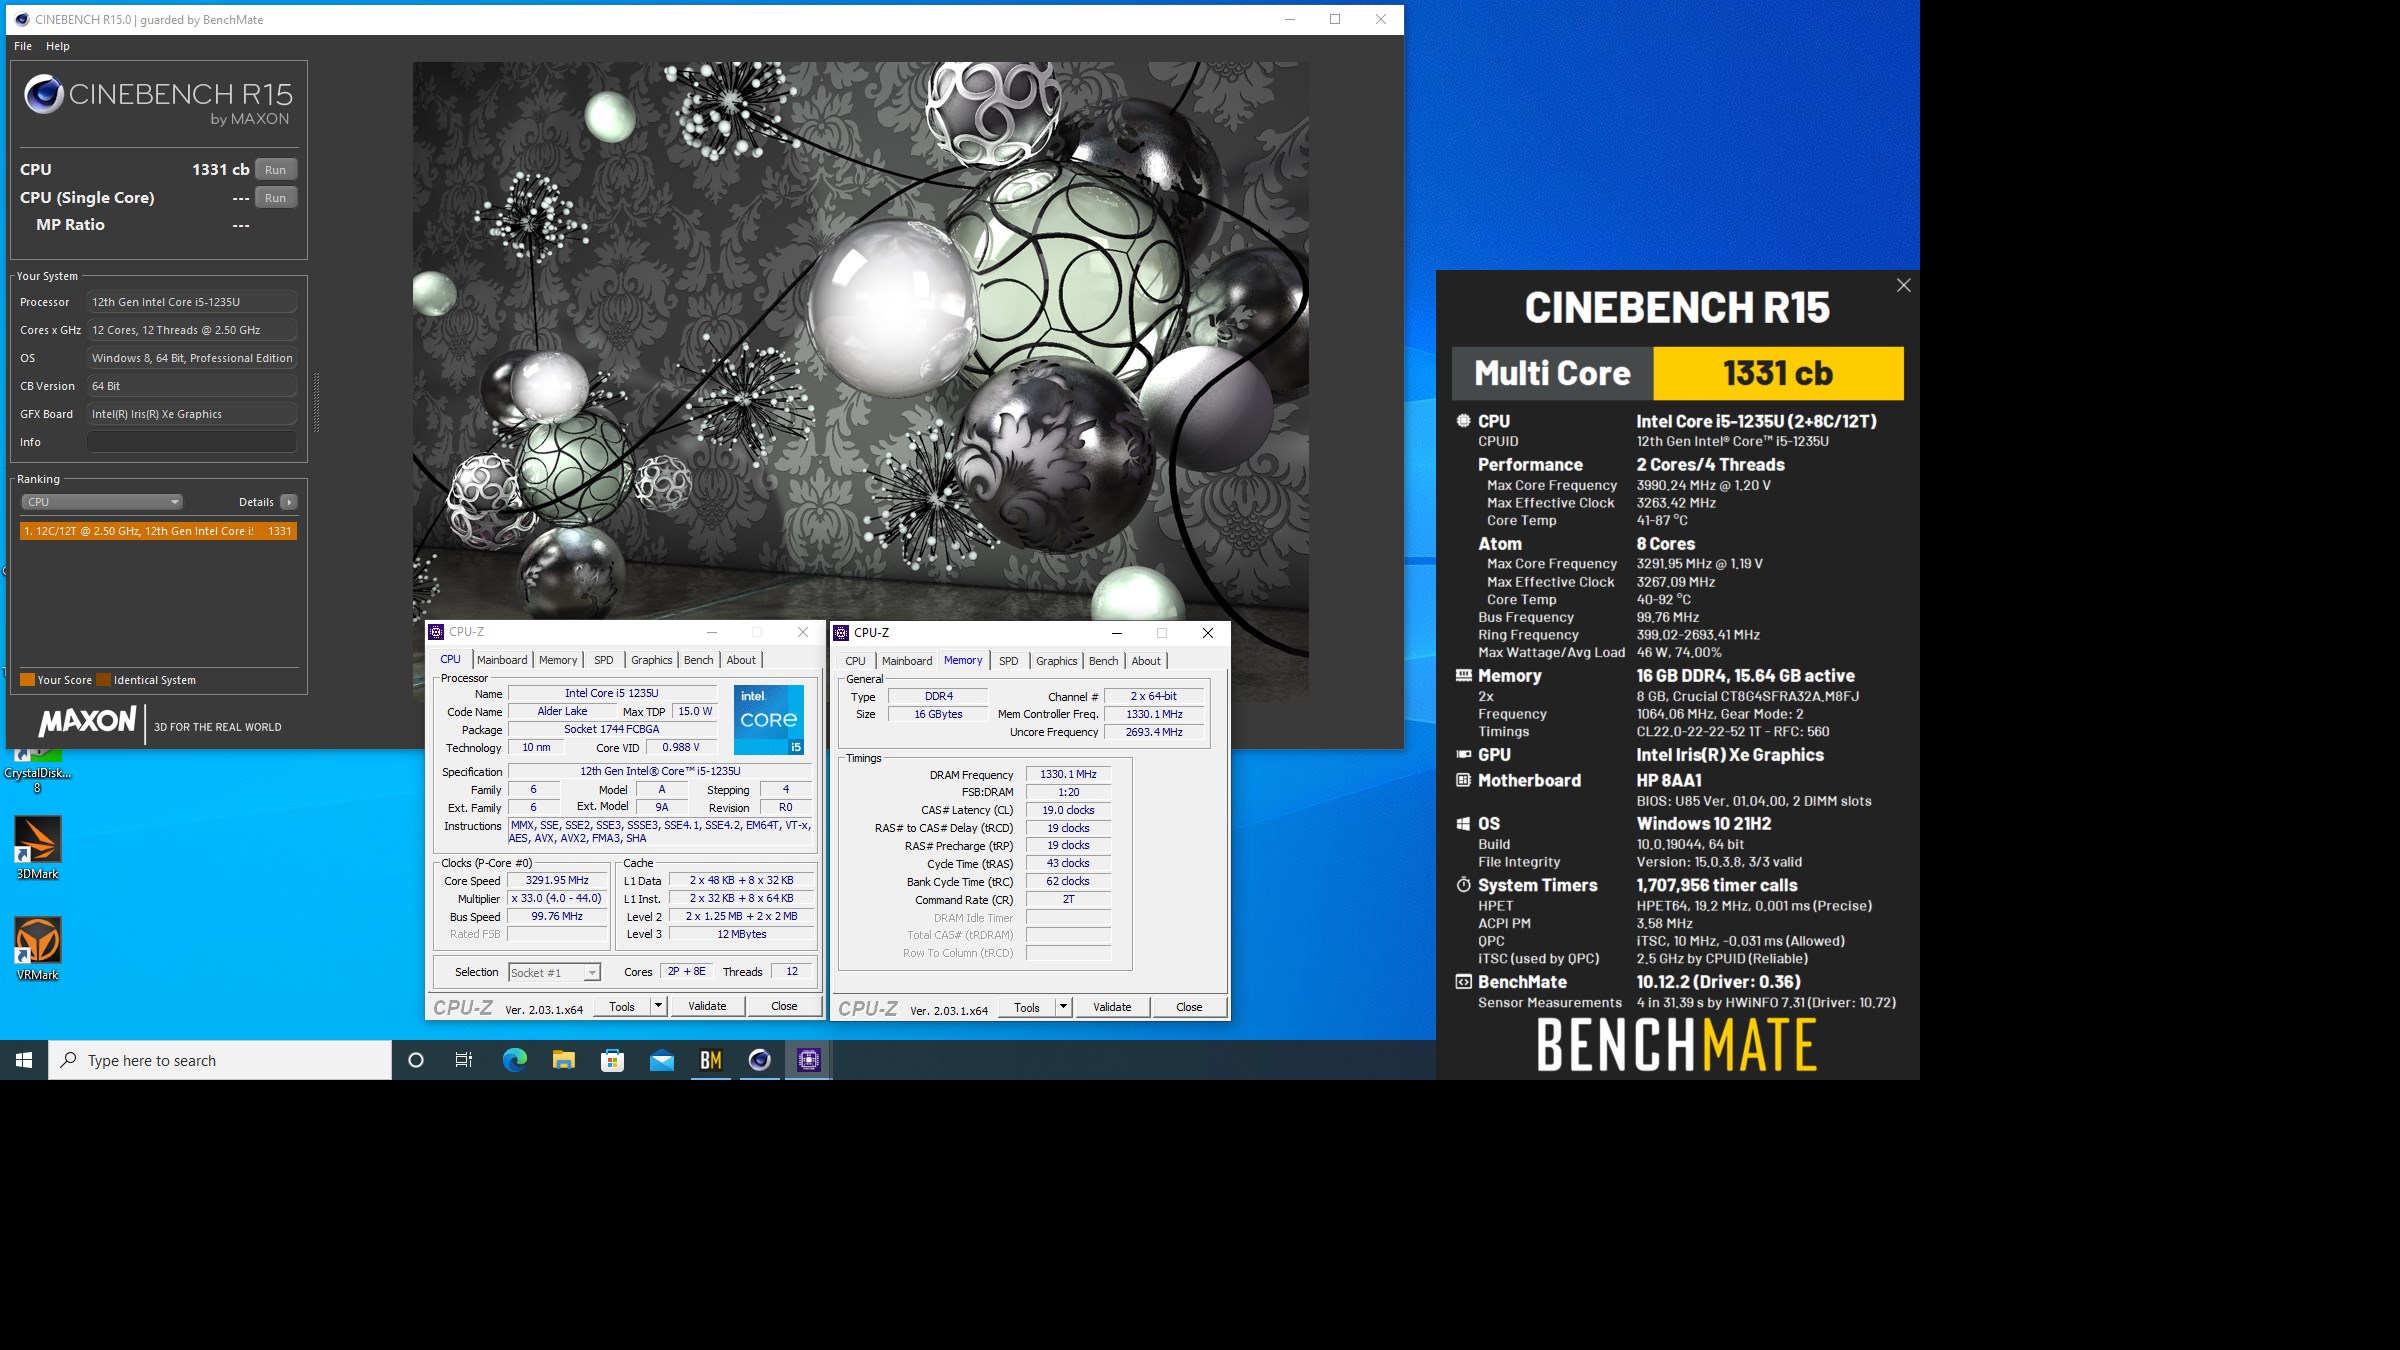Open About tab in right CPU-Z window

(x=1146, y=661)
